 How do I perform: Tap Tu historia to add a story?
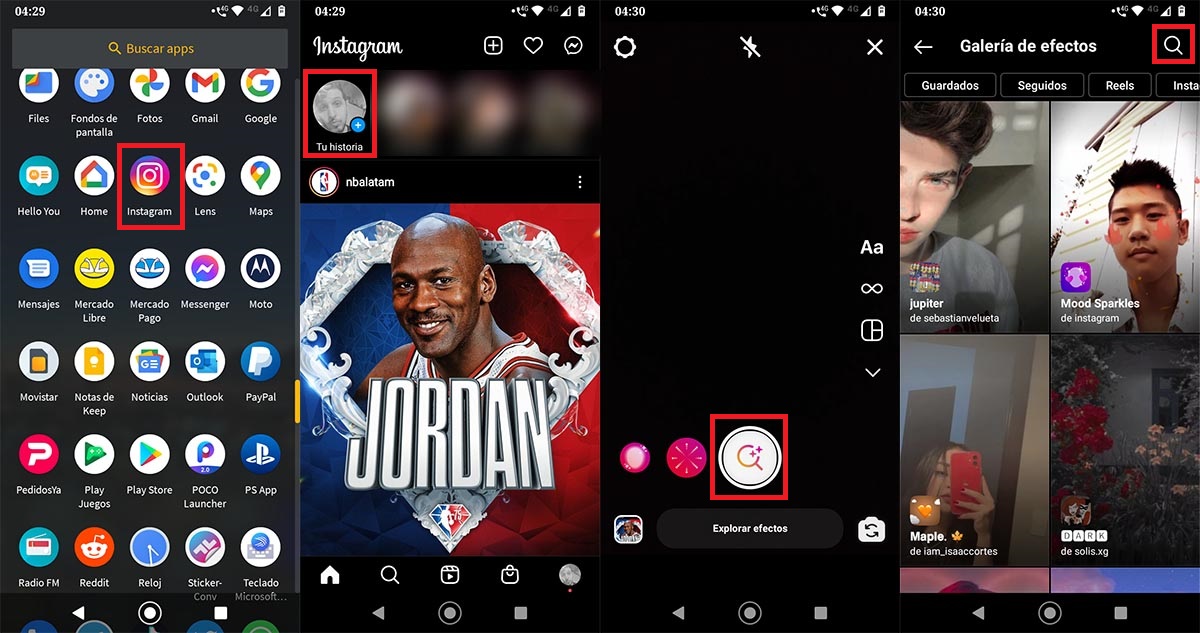340,113
